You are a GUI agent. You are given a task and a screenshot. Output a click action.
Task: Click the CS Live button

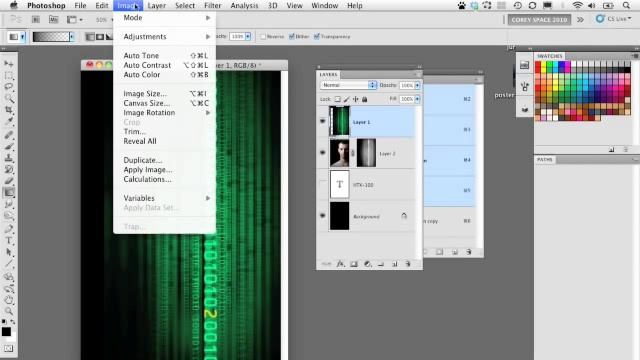point(613,19)
